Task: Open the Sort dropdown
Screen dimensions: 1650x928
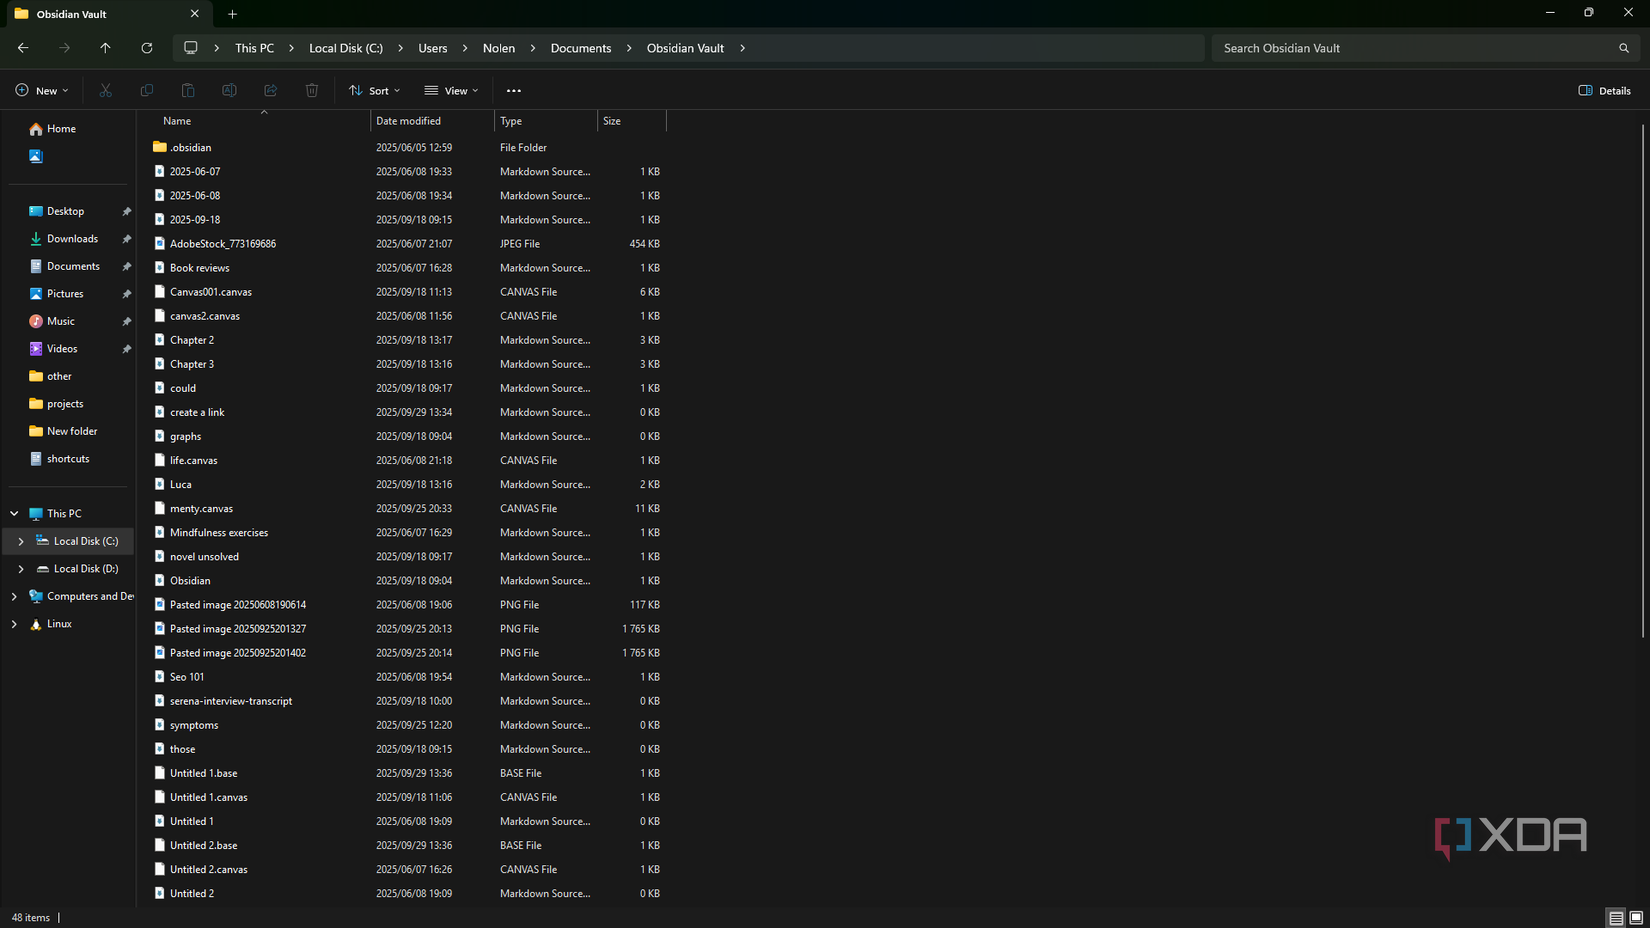Action: [x=374, y=90]
